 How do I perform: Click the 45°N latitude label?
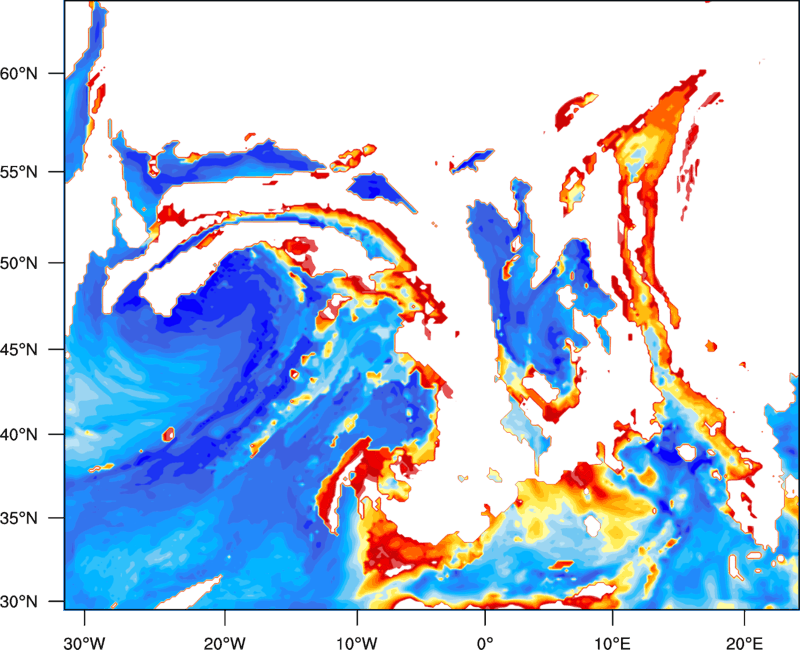click(x=19, y=349)
